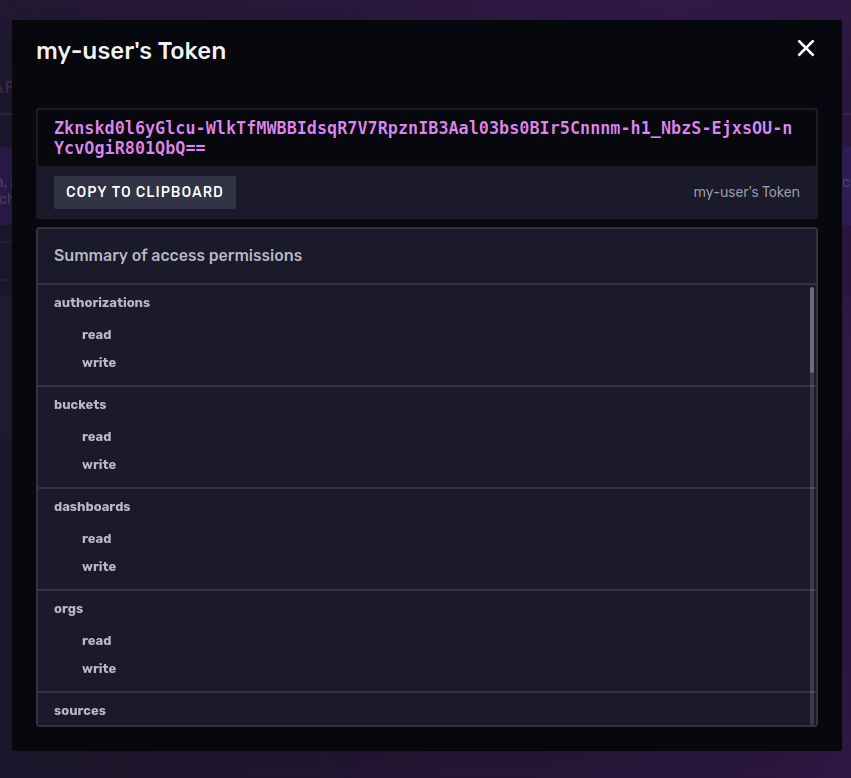Click the orgs permission heading
This screenshot has height=778, width=851.
68,609
